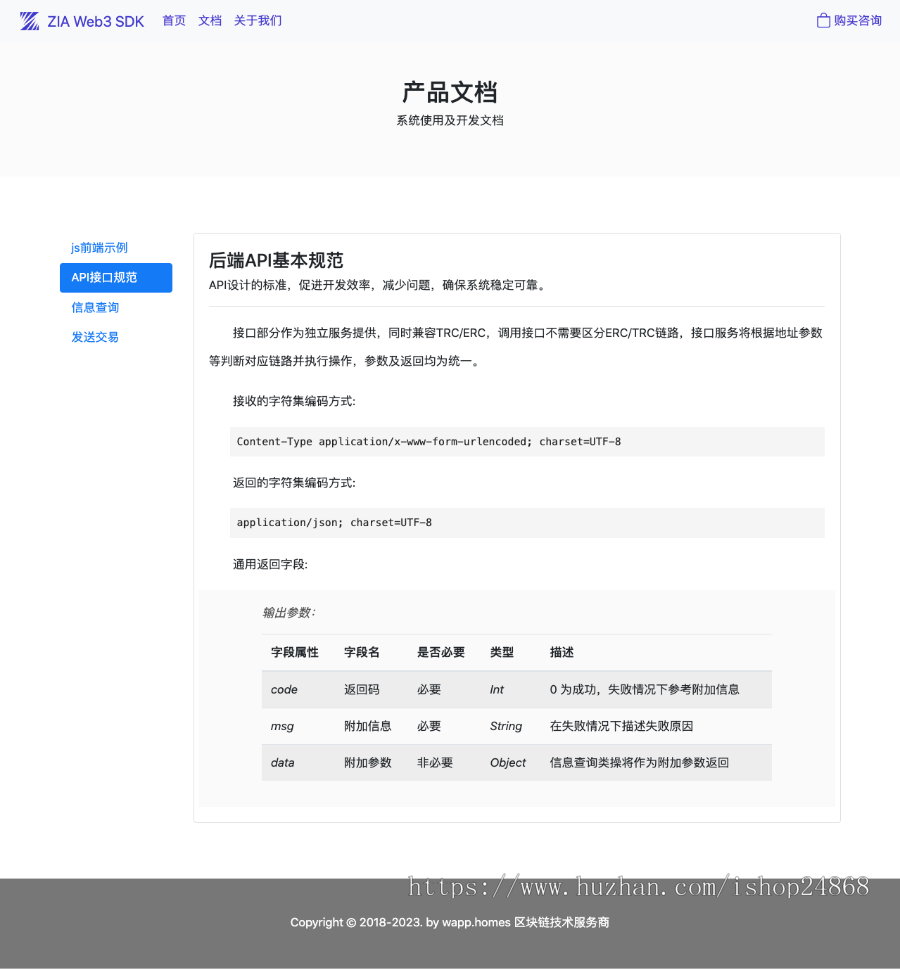The height and width of the screenshot is (970, 900).
Task: Open the 信息查询 sidebar item
Action: tap(95, 307)
